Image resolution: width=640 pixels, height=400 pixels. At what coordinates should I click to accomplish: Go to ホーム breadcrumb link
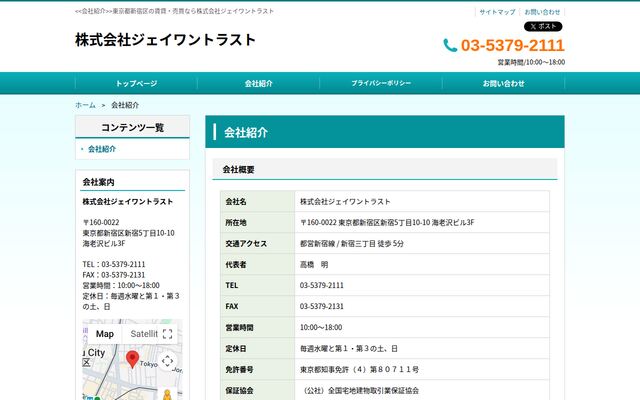85,105
